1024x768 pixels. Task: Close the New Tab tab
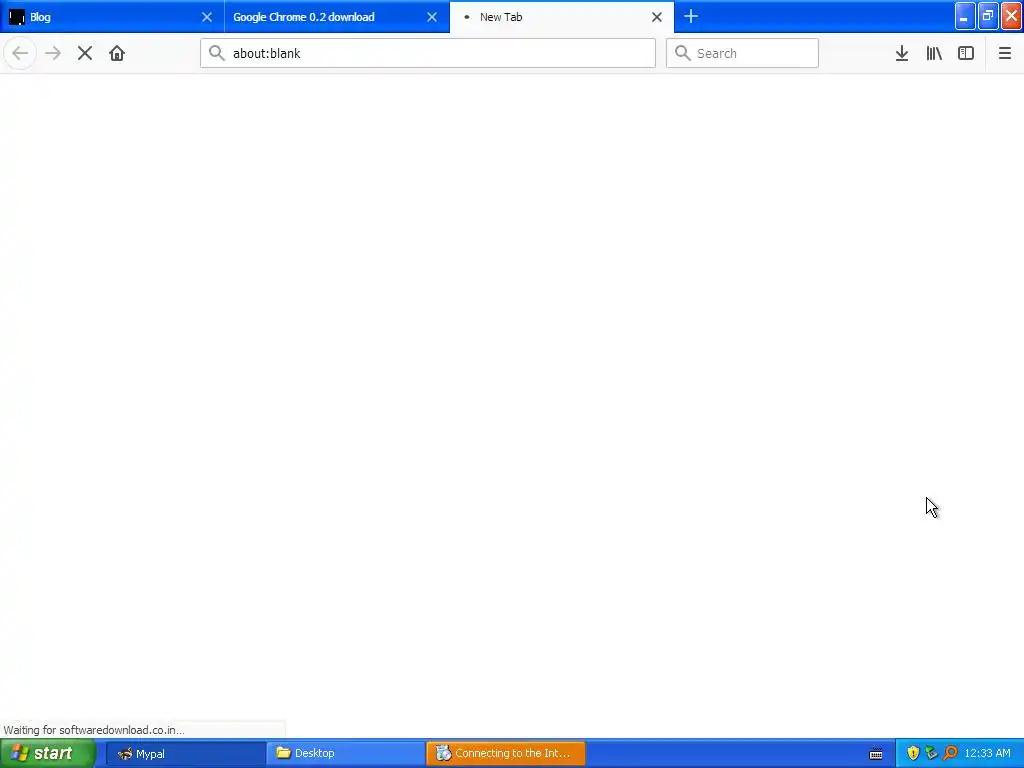[x=657, y=17]
